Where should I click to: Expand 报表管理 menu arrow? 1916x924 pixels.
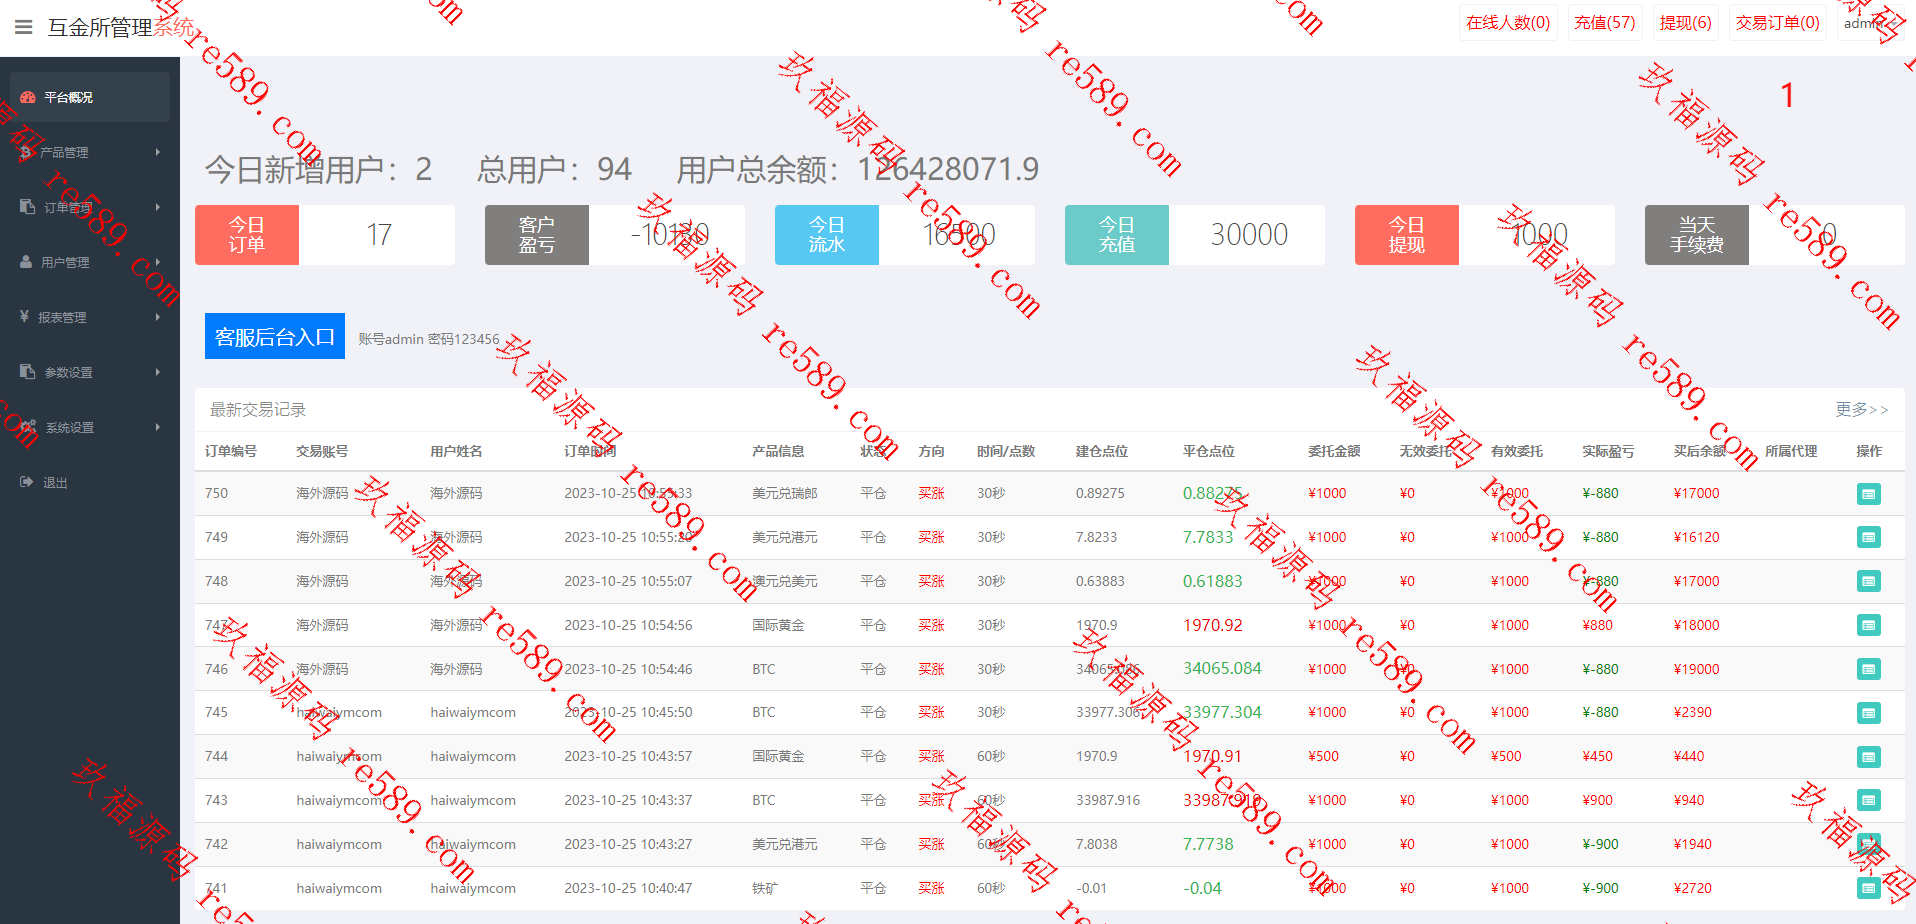coord(158,317)
